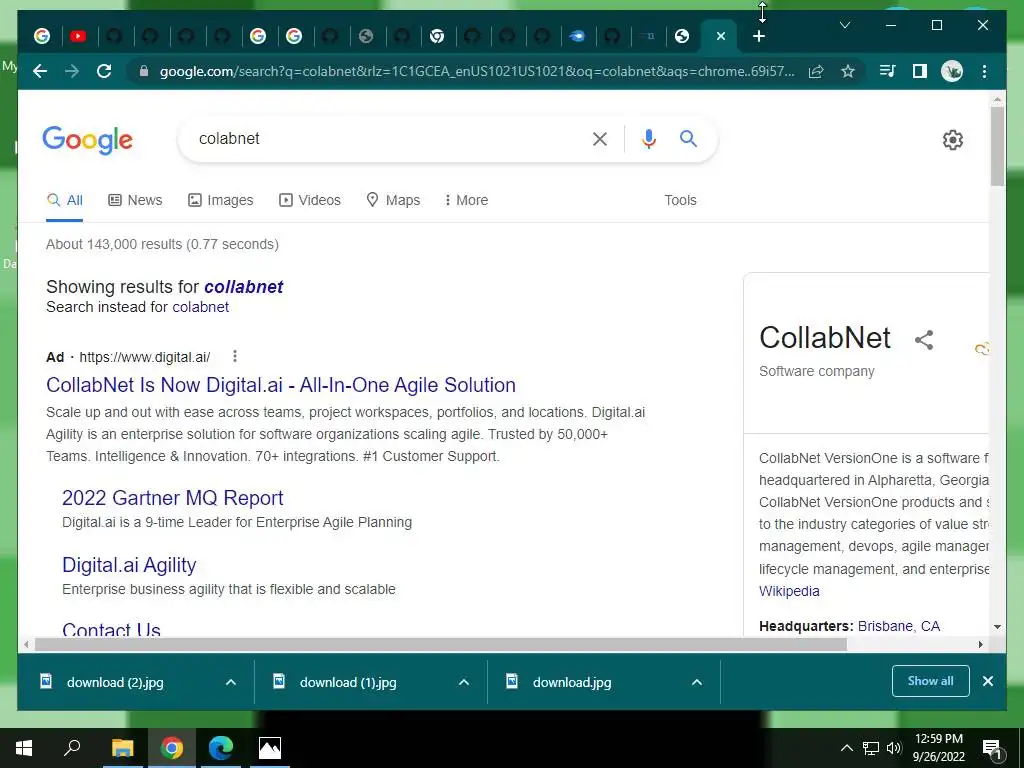
Task: Open Microsoft Edge from taskbar
Action: 221,747
